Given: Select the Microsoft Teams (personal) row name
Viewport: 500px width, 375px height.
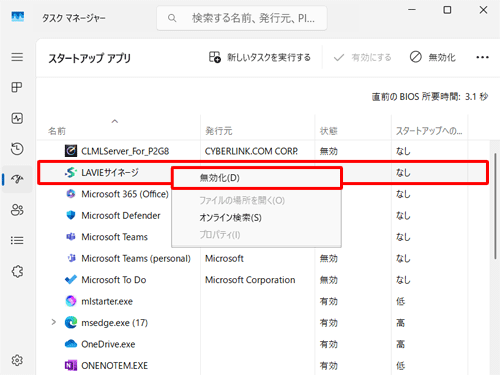Looking at the screenshot, I should pos(136,258).
